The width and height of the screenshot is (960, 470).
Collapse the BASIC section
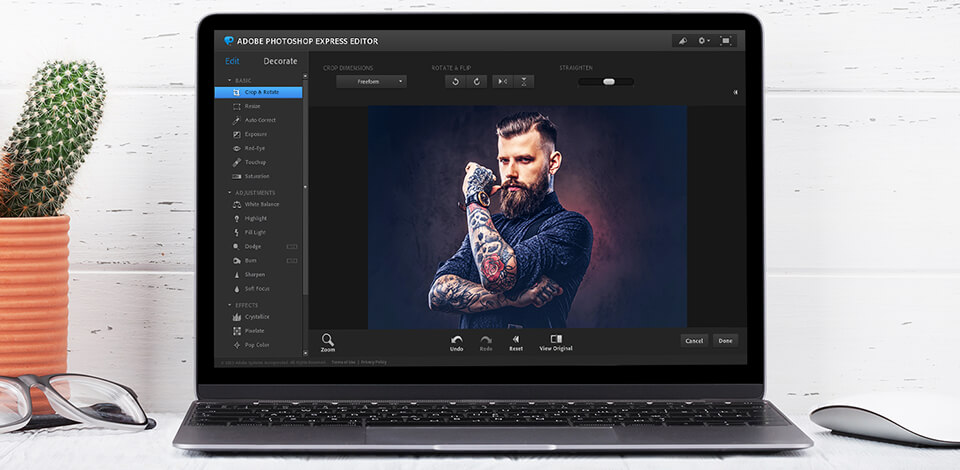[230, 81]
